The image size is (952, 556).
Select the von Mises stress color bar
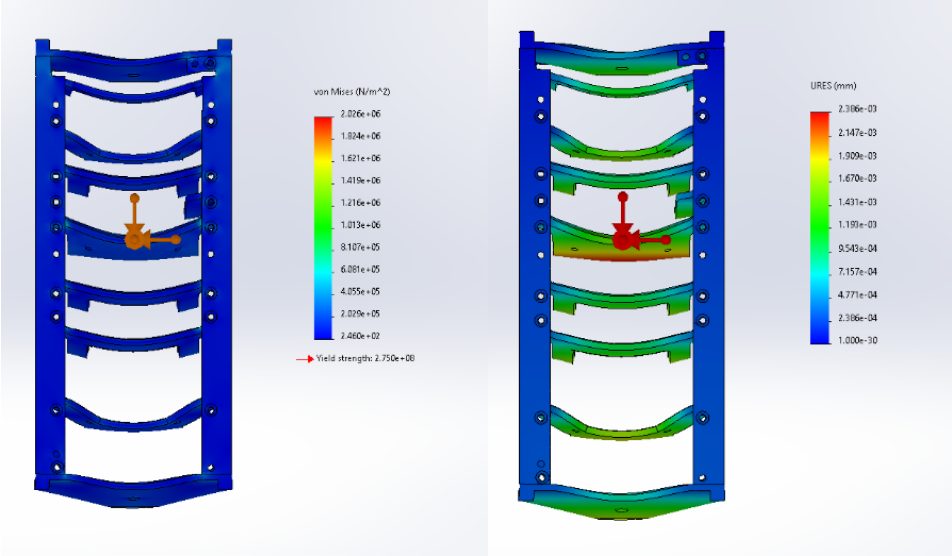click(x=323, y=228)
